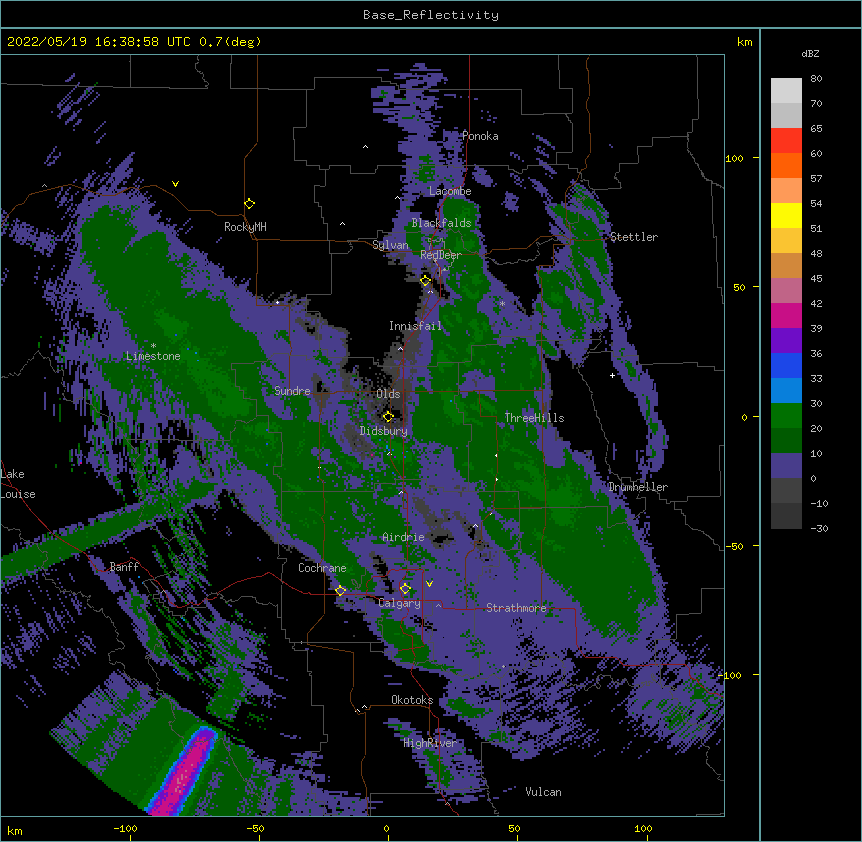Click the 2022/05/19 16:38:58 UTC timestamp
Screen dimensions: 862x842
pyautogui.click(x=99, y=42)
